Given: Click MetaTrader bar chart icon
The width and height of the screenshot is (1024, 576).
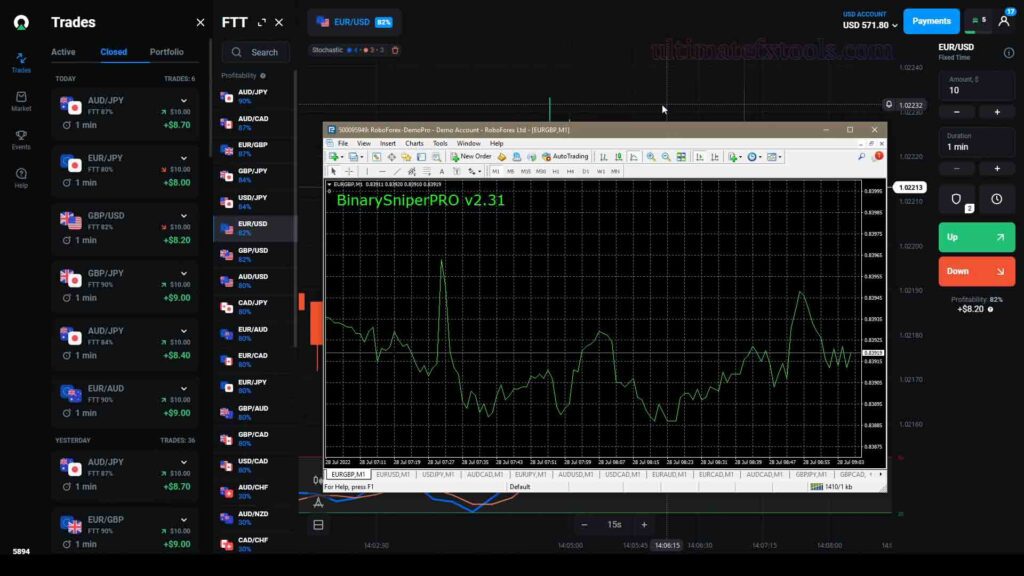Looking at the screenshot, I should (603, 157).
